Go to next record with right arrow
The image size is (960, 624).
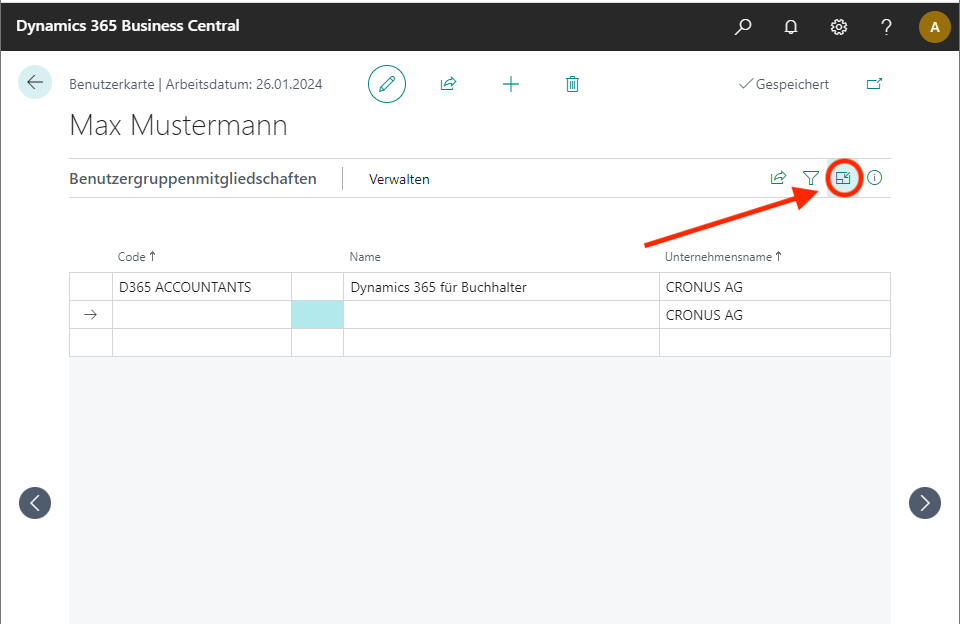[x=924, y=503]
